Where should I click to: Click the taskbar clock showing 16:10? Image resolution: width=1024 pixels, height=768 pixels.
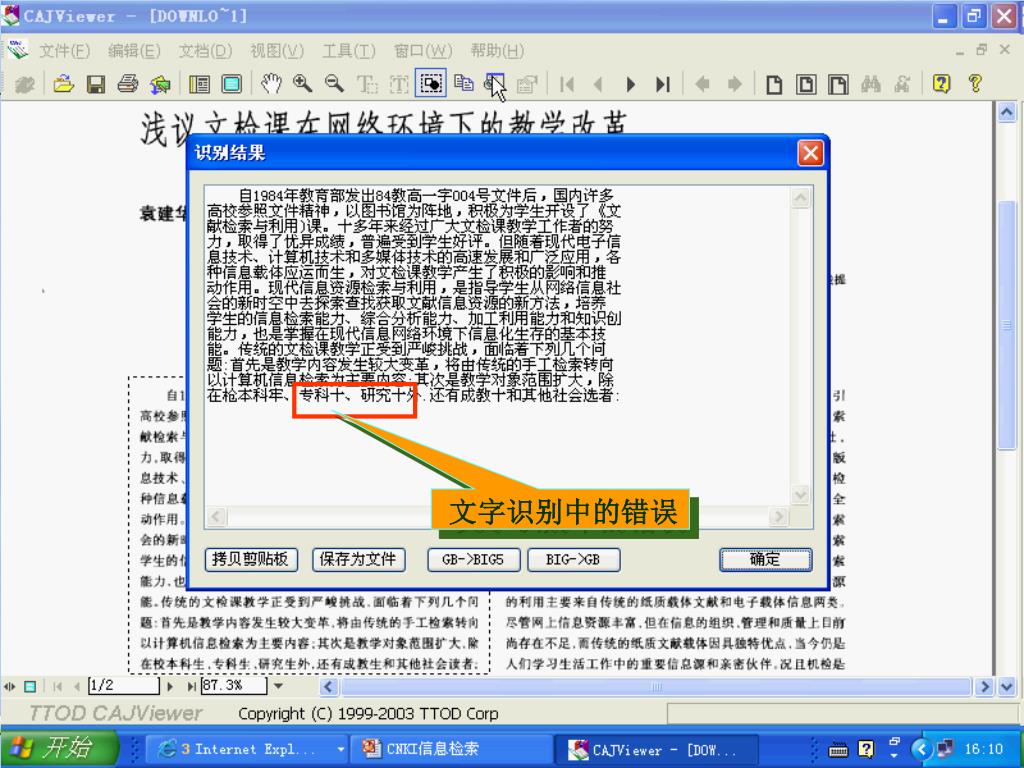[983, 748]
